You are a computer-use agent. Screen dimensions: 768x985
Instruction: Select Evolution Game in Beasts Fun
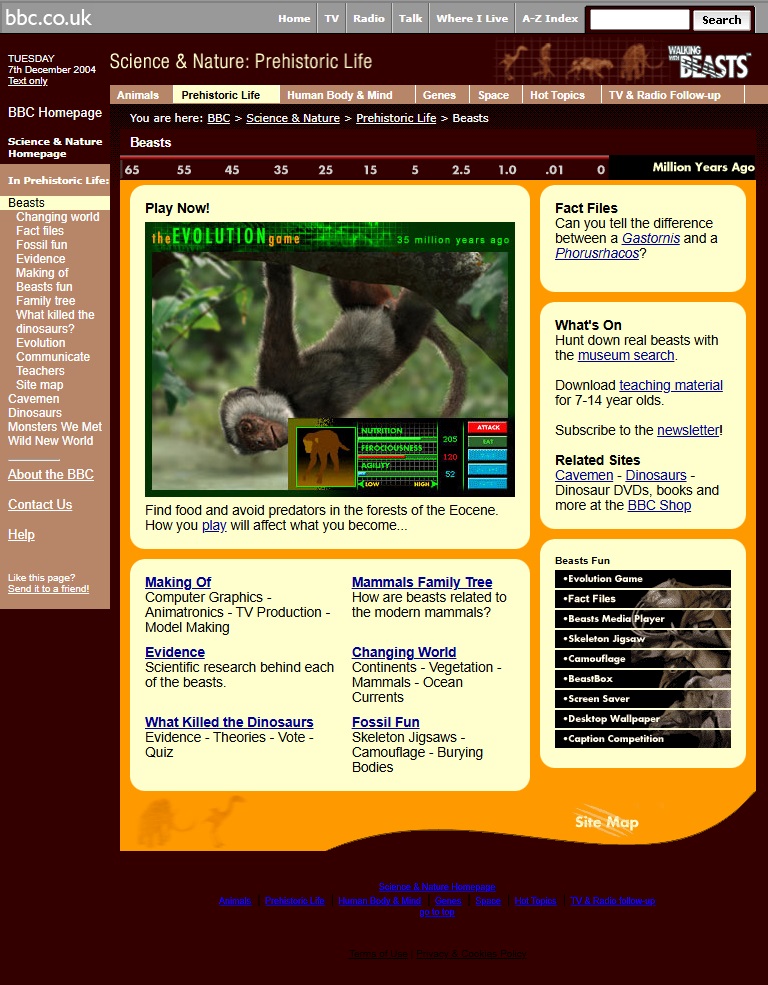coord(642,579)
